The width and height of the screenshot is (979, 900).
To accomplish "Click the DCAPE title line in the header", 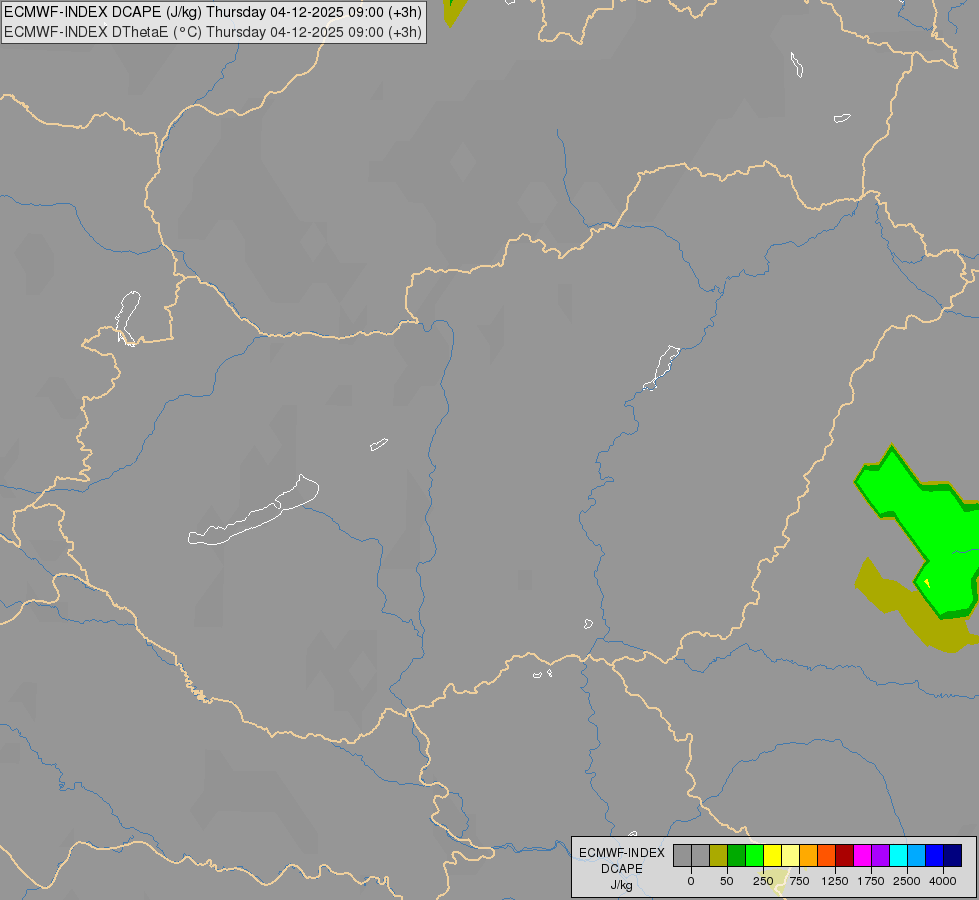I will click(213, 12).
